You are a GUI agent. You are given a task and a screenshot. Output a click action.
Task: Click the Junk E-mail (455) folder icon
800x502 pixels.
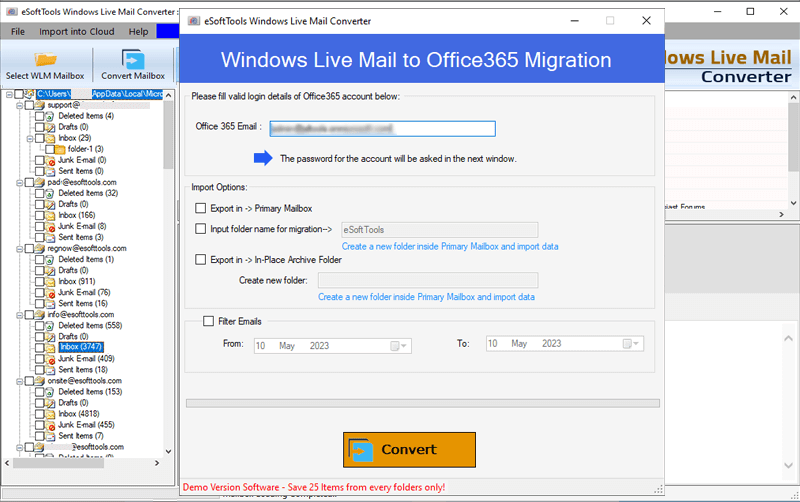(50, 425)
